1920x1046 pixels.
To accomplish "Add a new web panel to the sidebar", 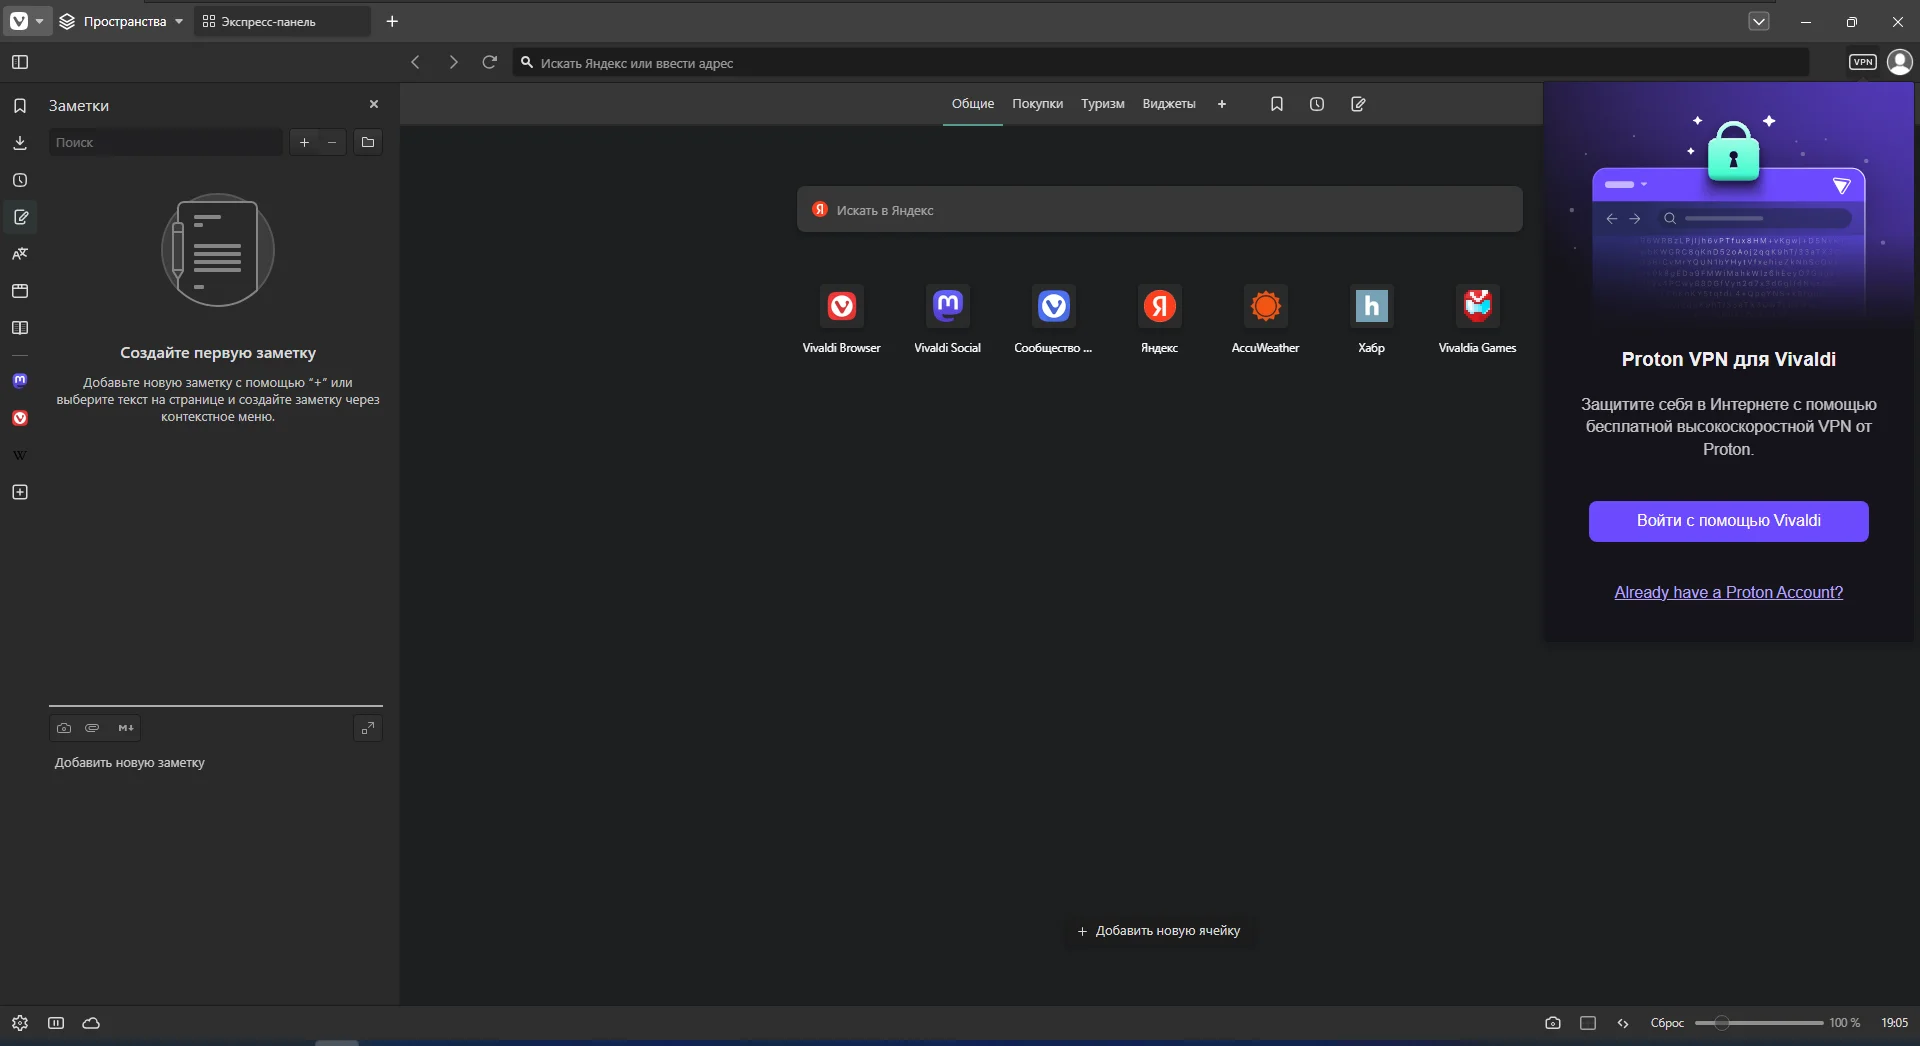I will tap(20, 492).
